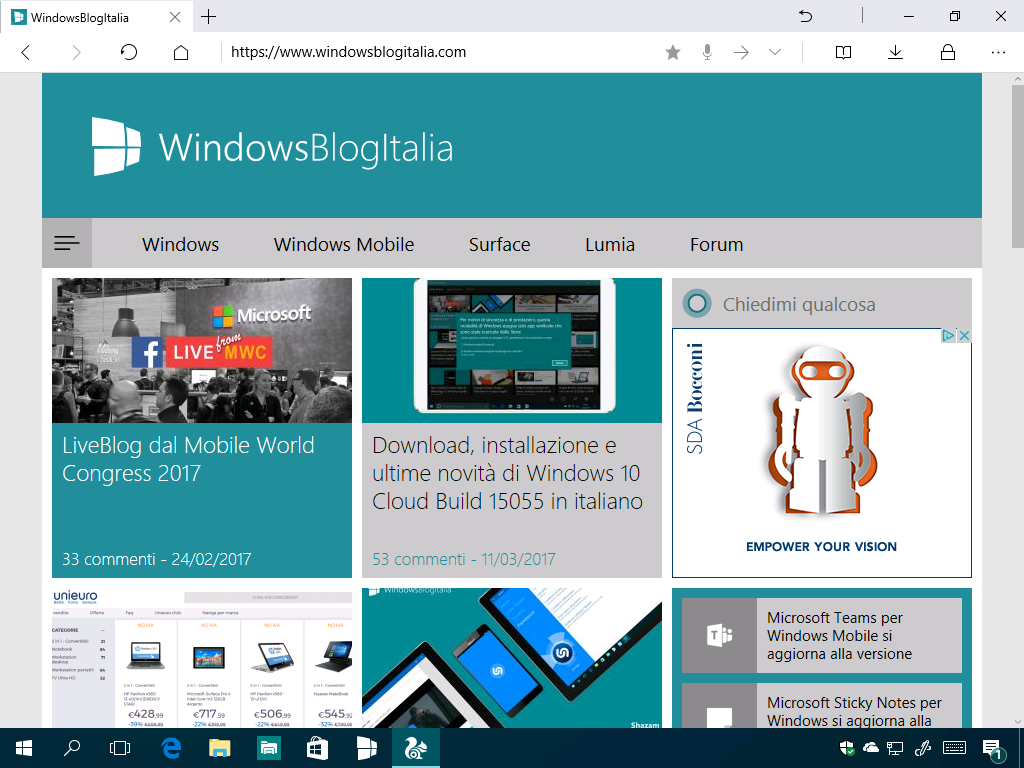Open File Explorer from the taskbar
The height and width of the screenshot is (768, 1024).
pyautogui.click(x=220, y=748)
